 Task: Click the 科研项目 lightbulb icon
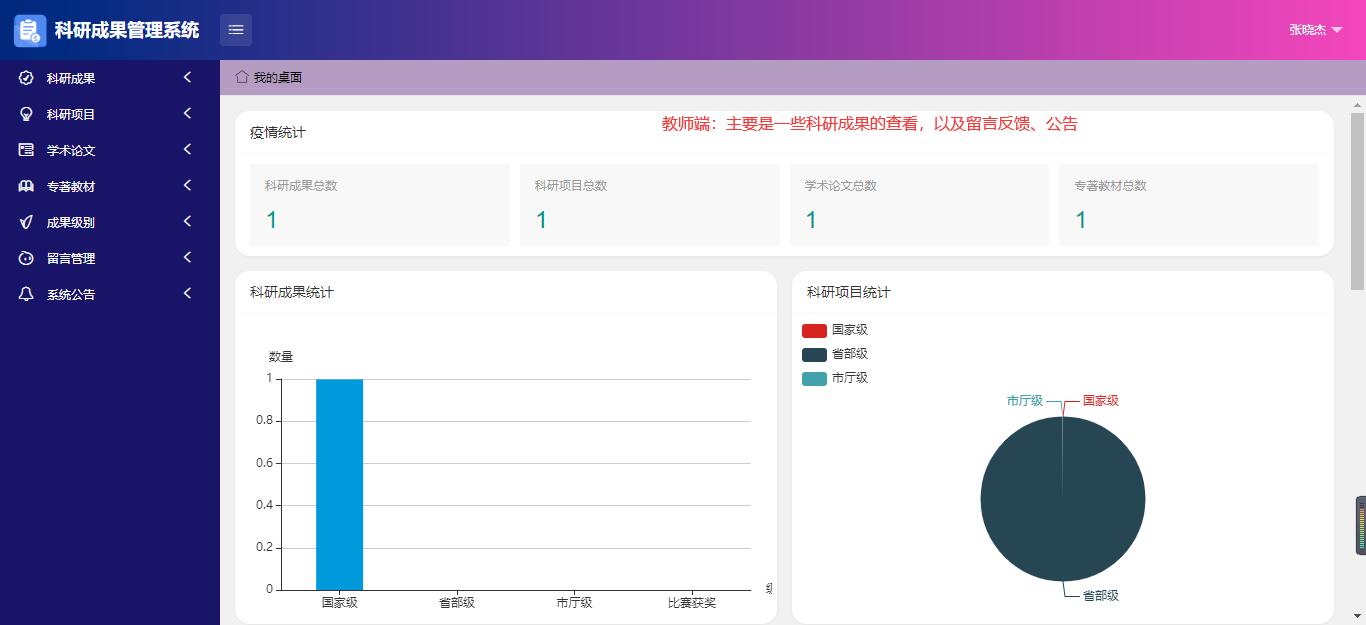26,114
